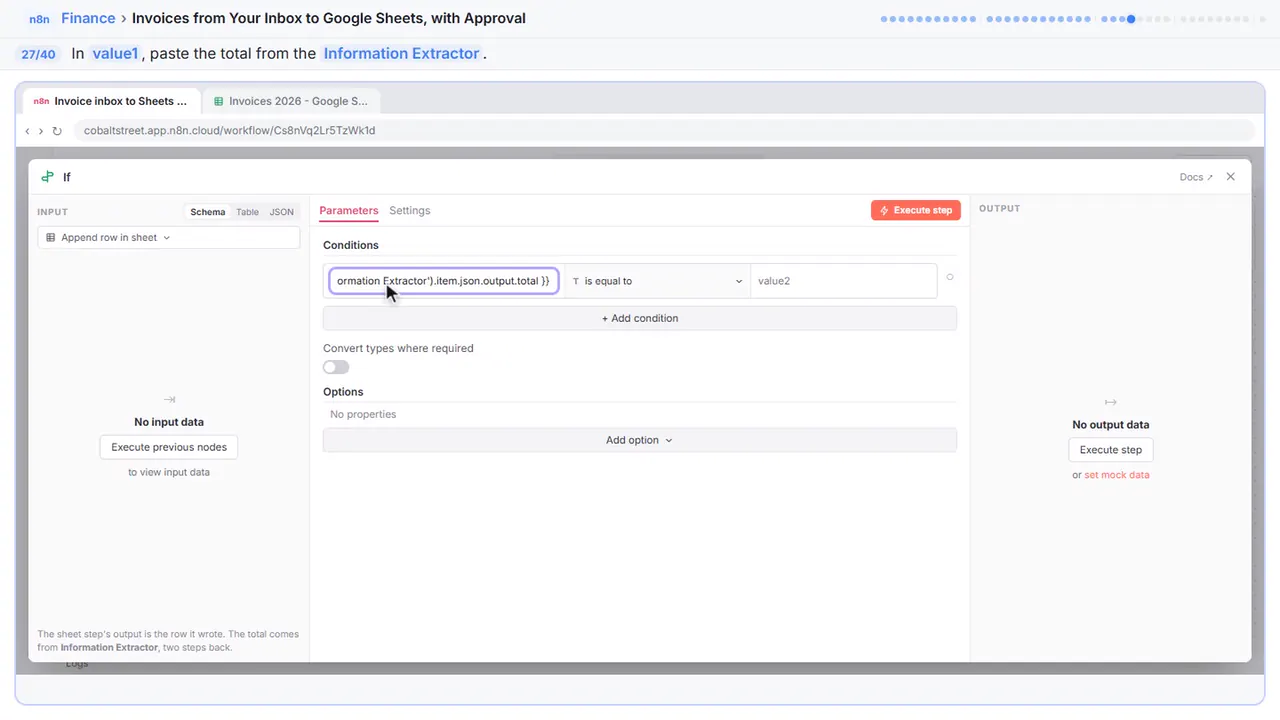Select the Parameters tab
The width and height of the screenshot is (1280, 720).
pyautogui.click(x=349, y=211)
